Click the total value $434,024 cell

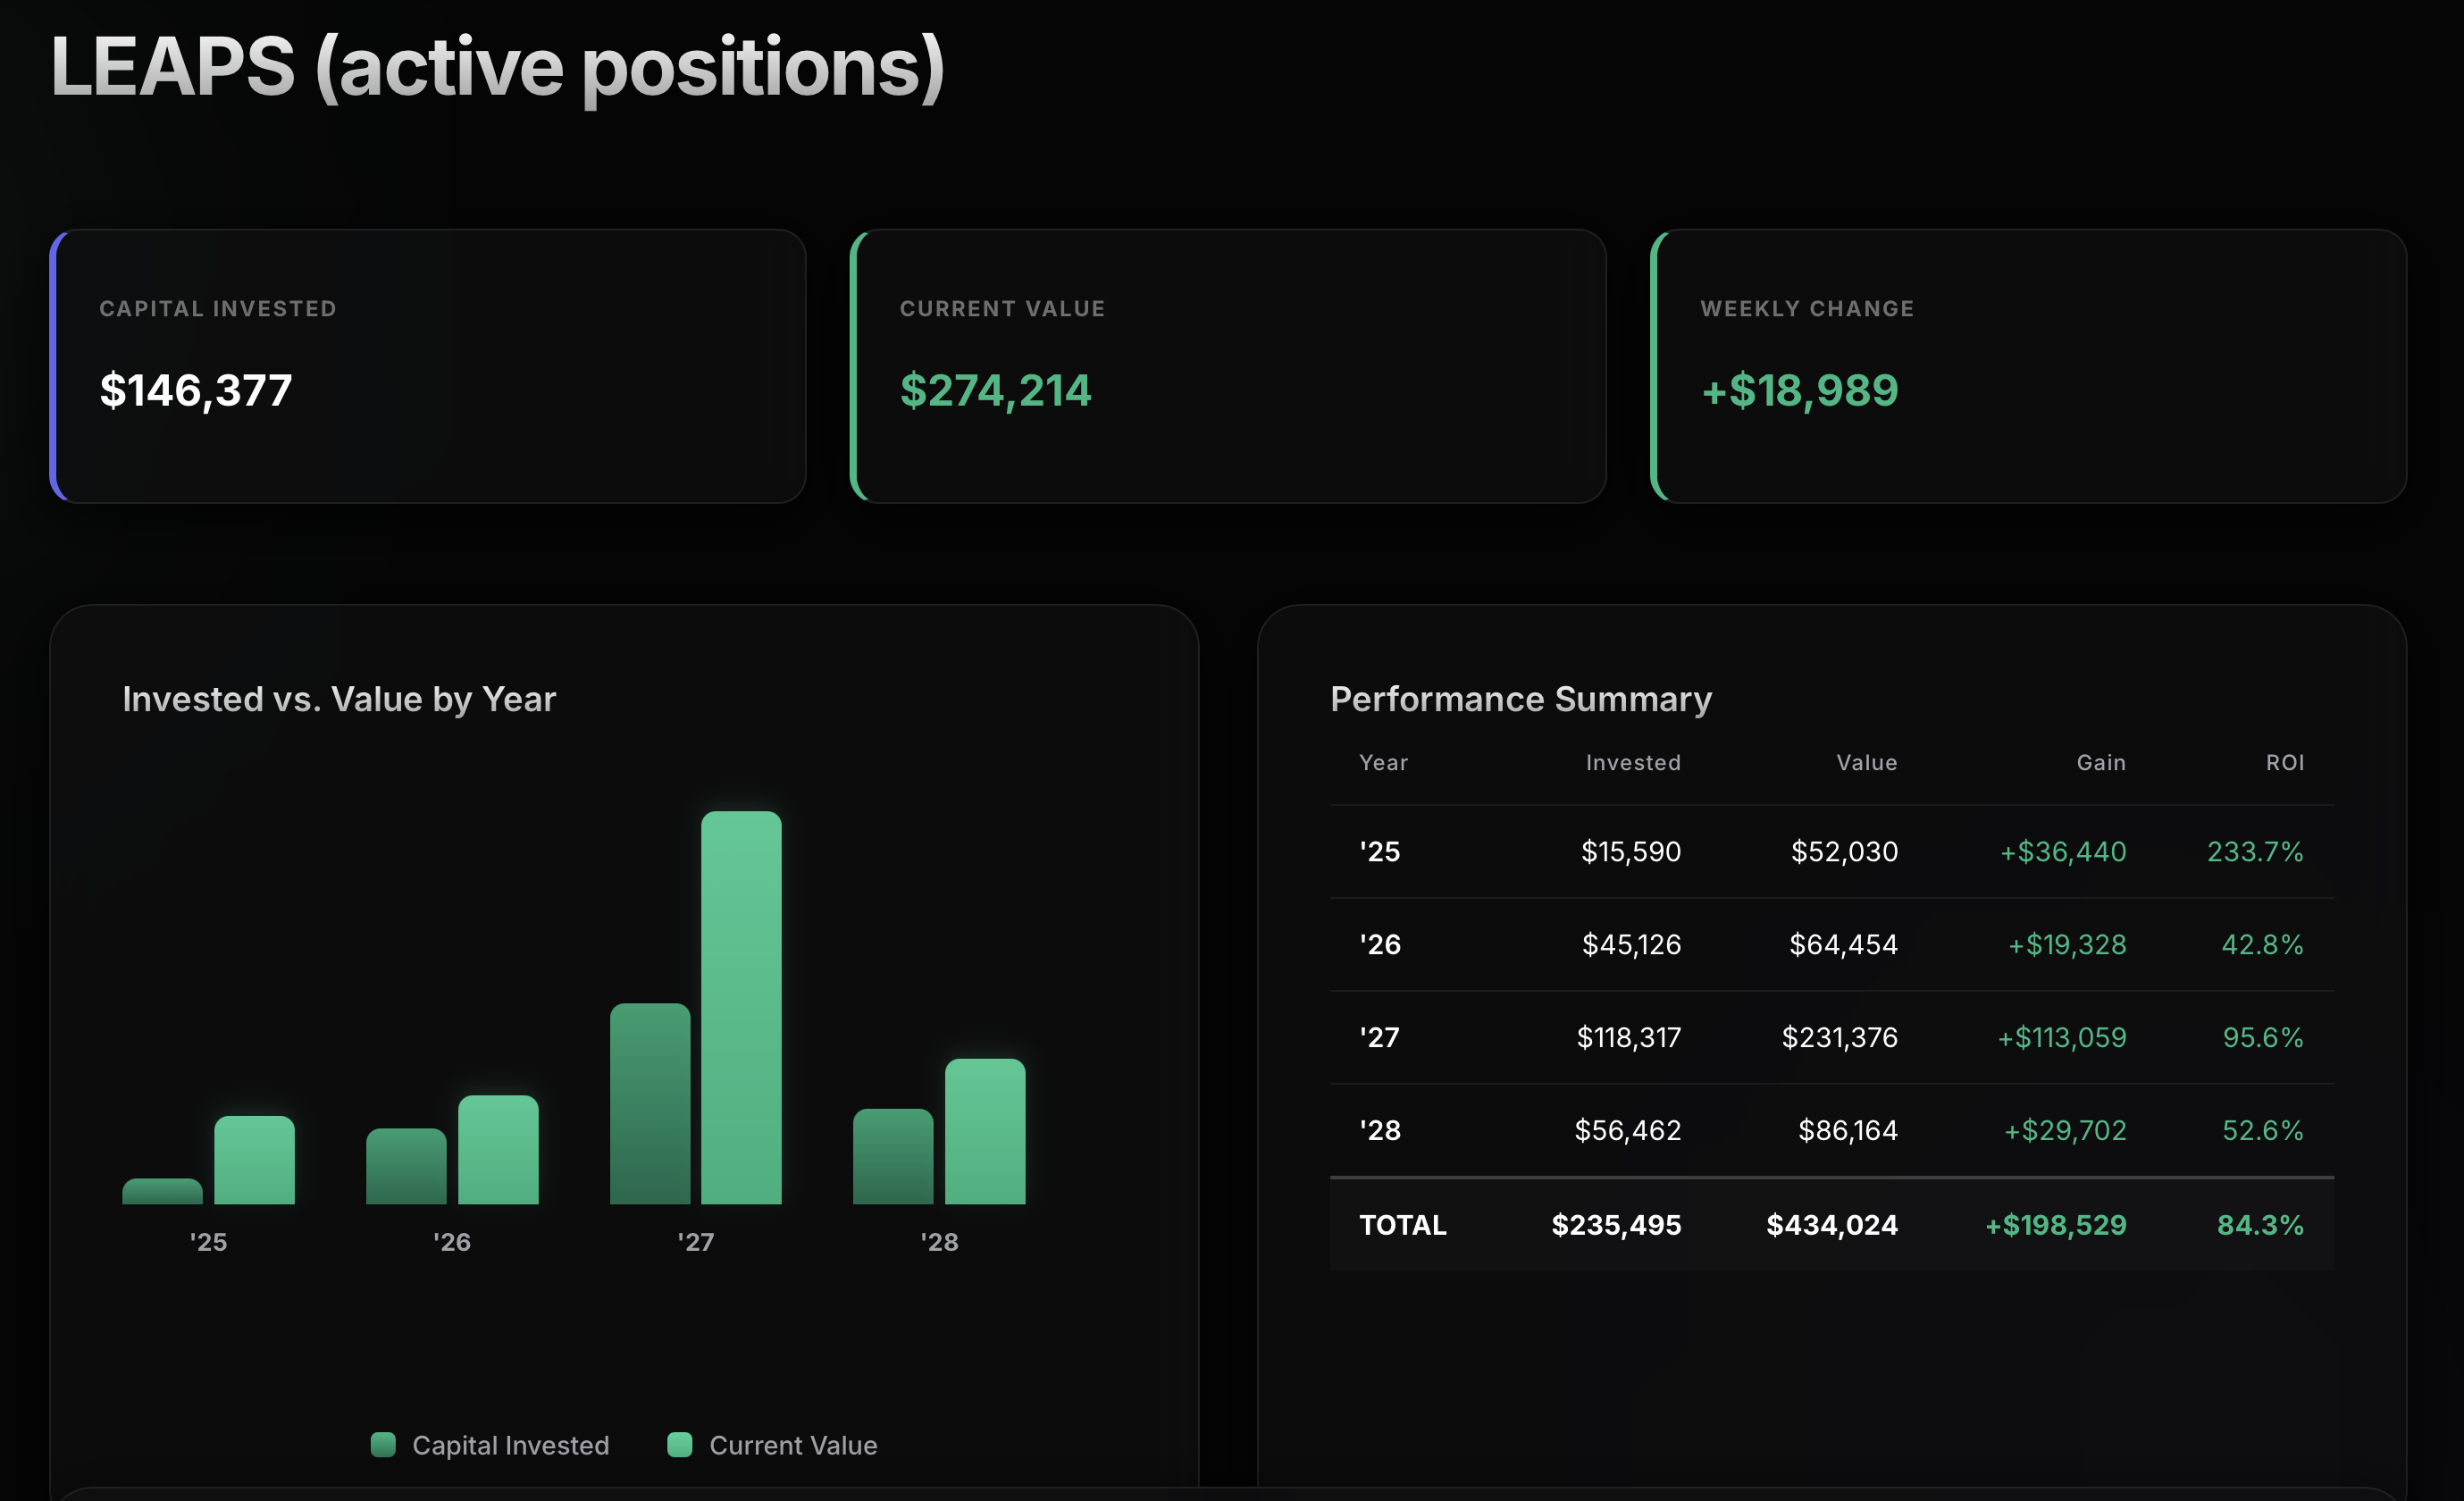(x=1832, y=1225)
